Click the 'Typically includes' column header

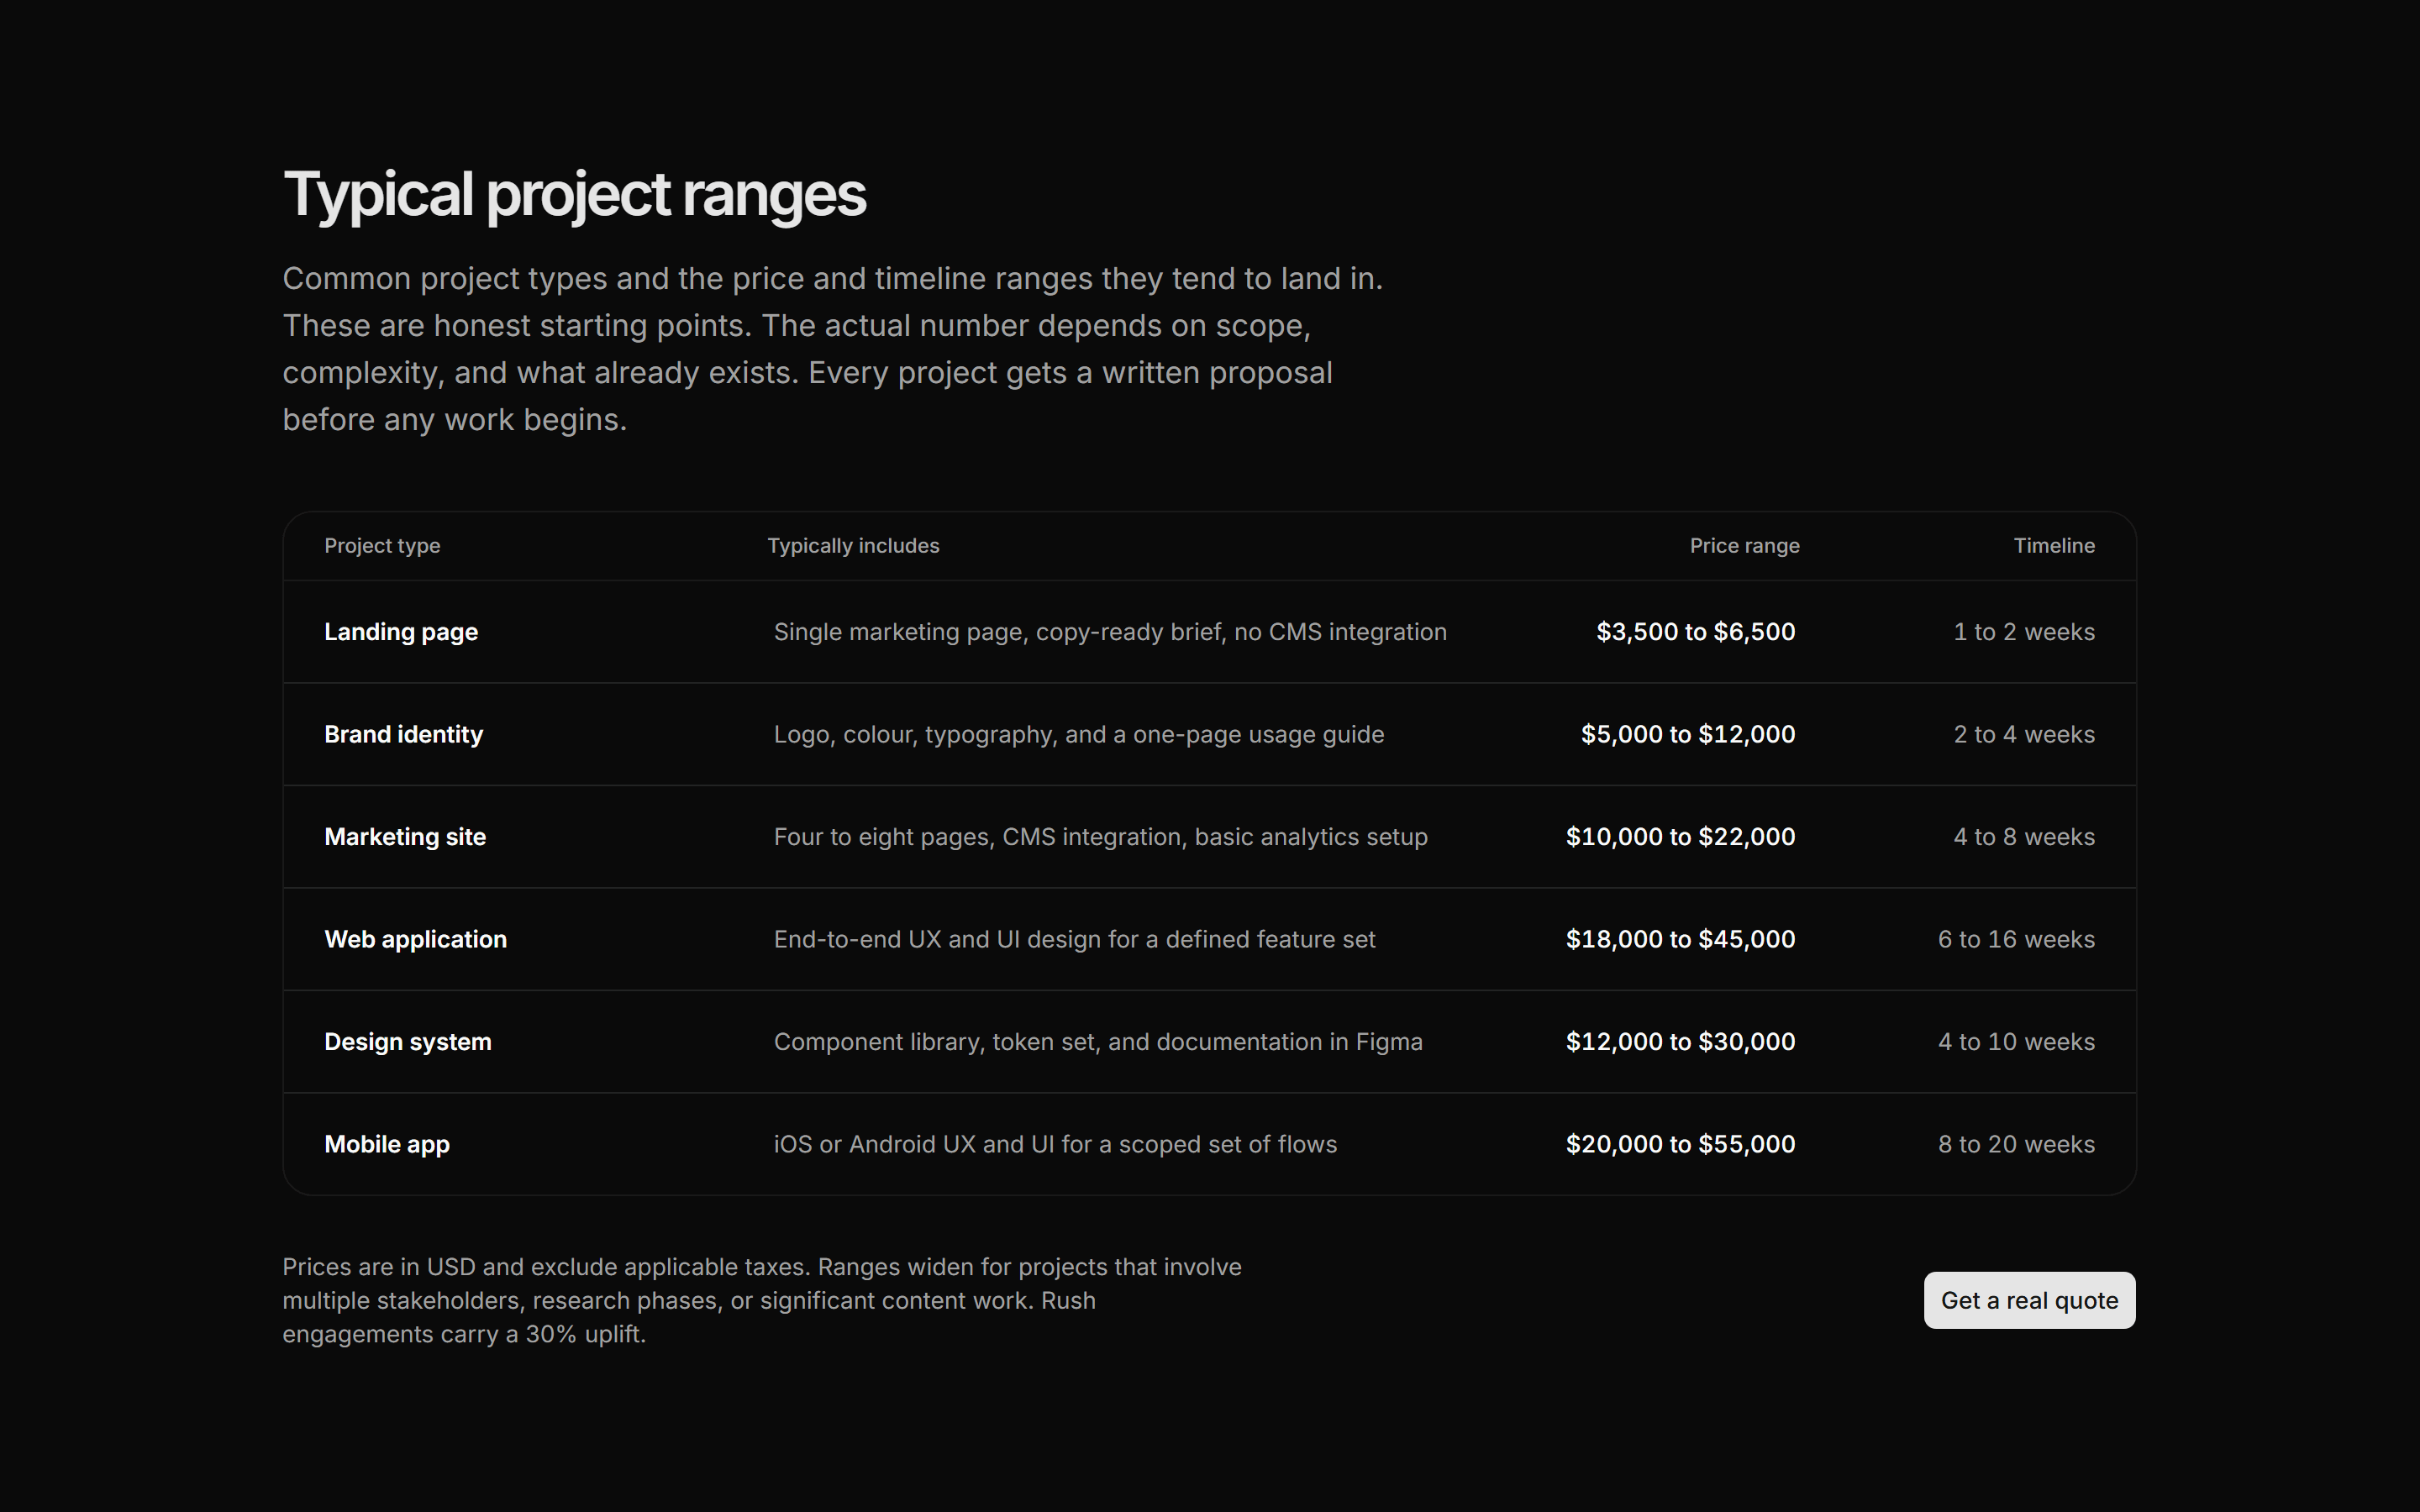(x=853, y=546)
